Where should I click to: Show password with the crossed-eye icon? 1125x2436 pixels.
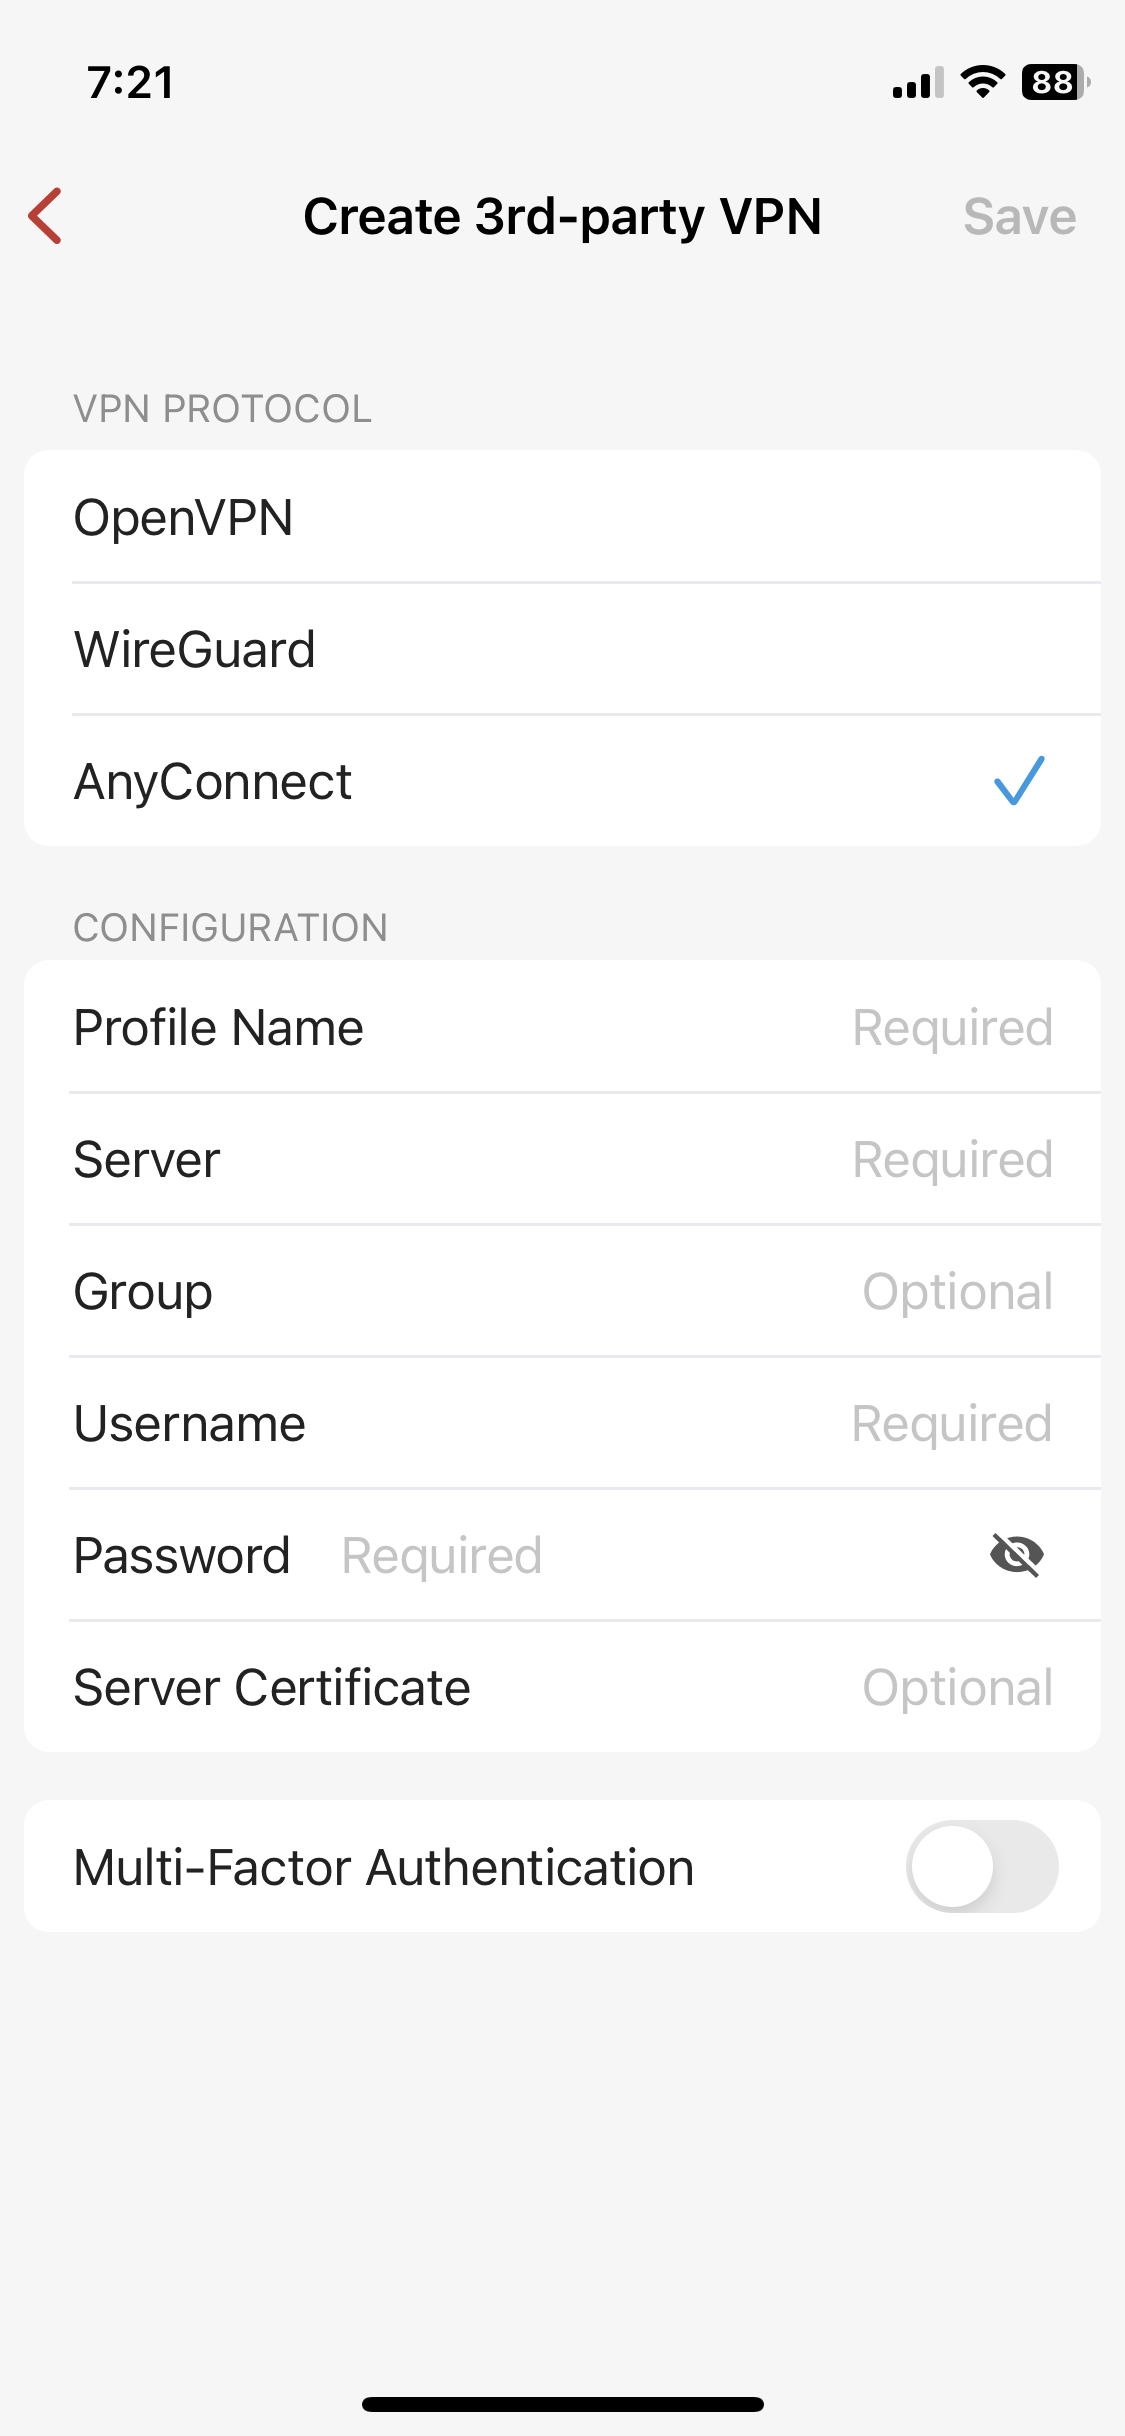pyautogui.click(x=1017, y=1555)
